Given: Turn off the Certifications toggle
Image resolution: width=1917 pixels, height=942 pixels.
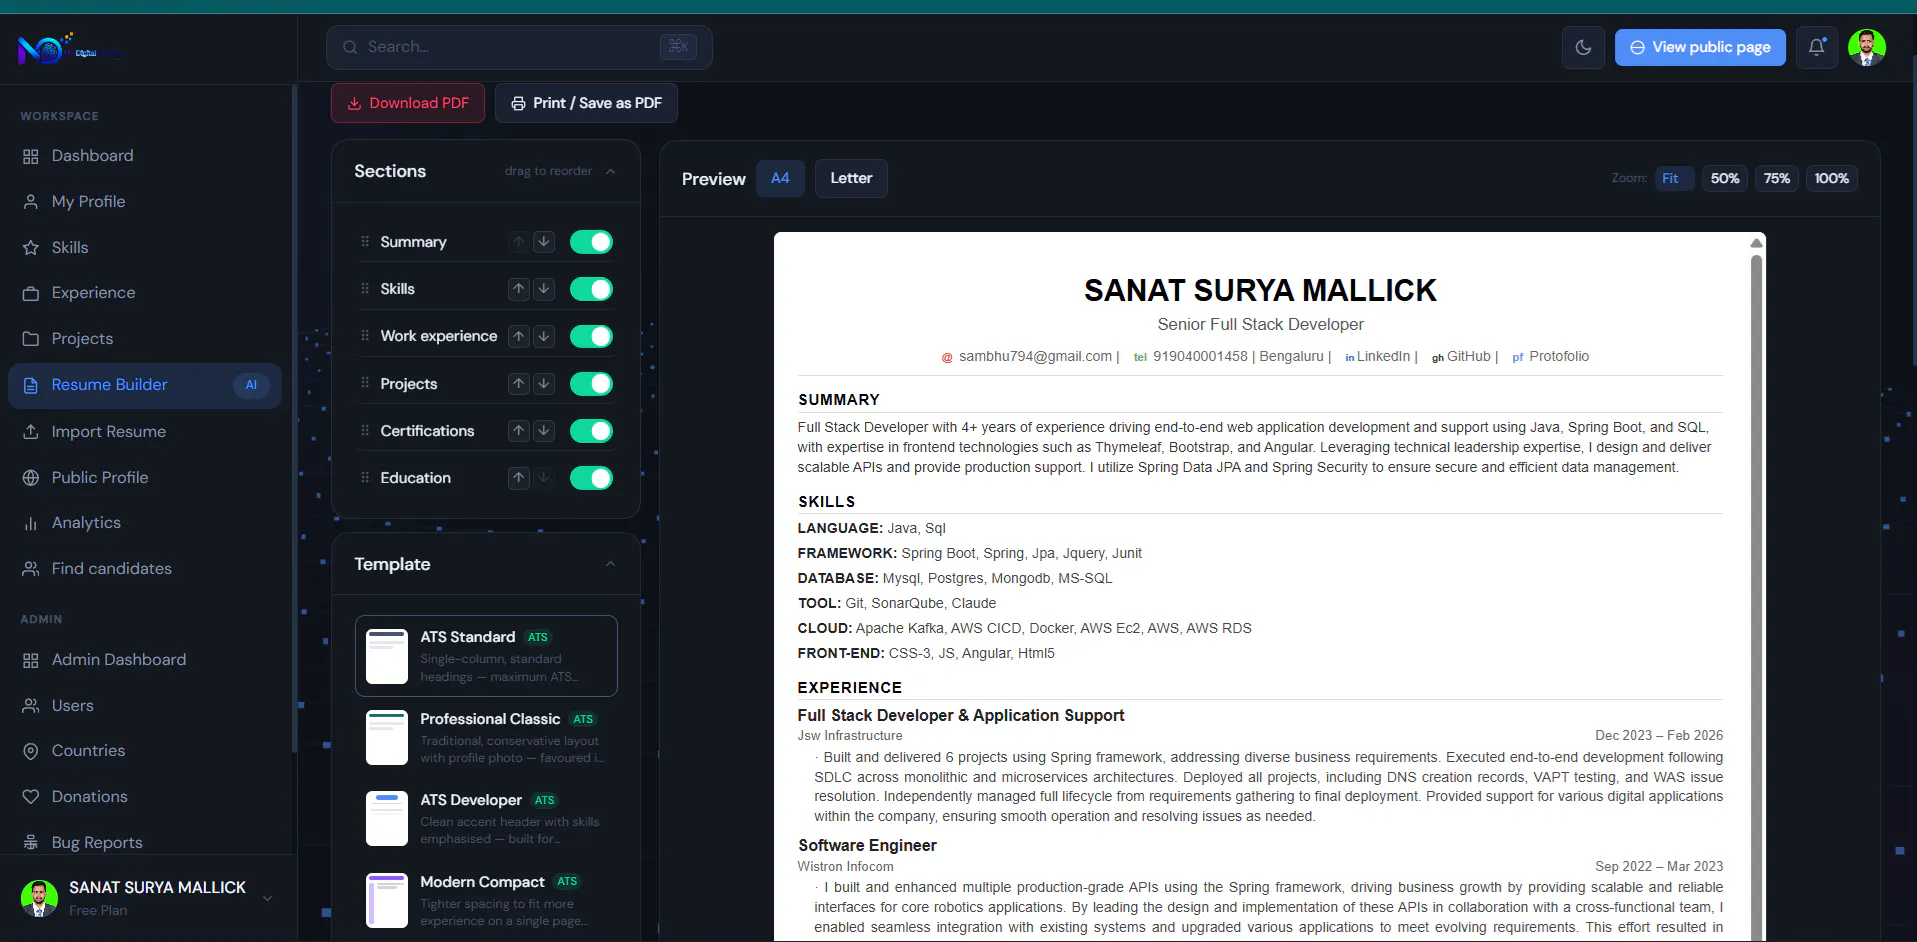Looking at the screenshot, I should coord(591,431).
